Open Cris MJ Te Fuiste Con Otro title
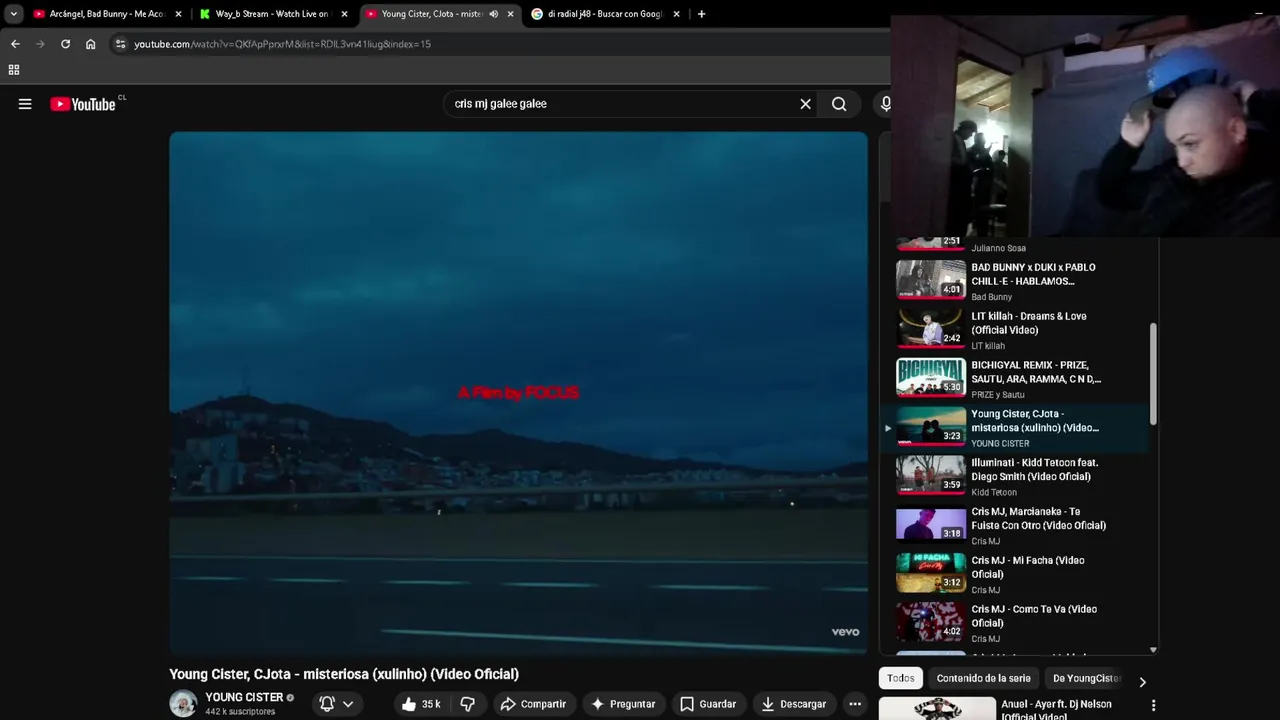1280x720 pixels. pyautogui.click(x=1038, y=518)
